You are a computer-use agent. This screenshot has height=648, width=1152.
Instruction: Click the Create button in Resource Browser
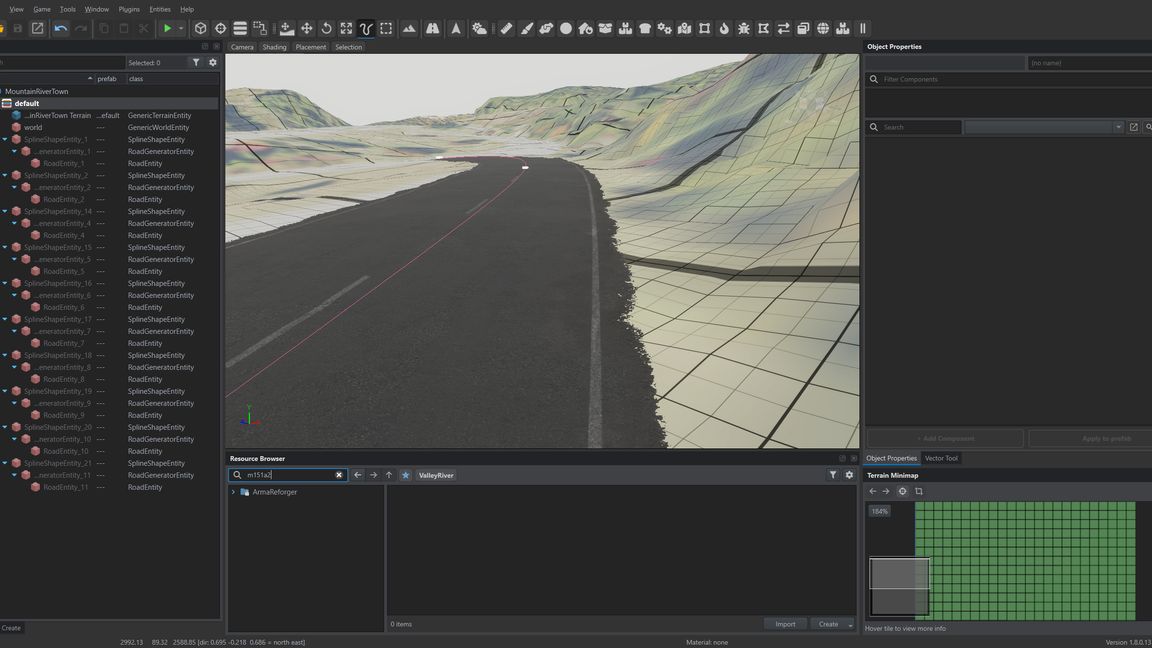pyautogui.click(x=828, y=624)
